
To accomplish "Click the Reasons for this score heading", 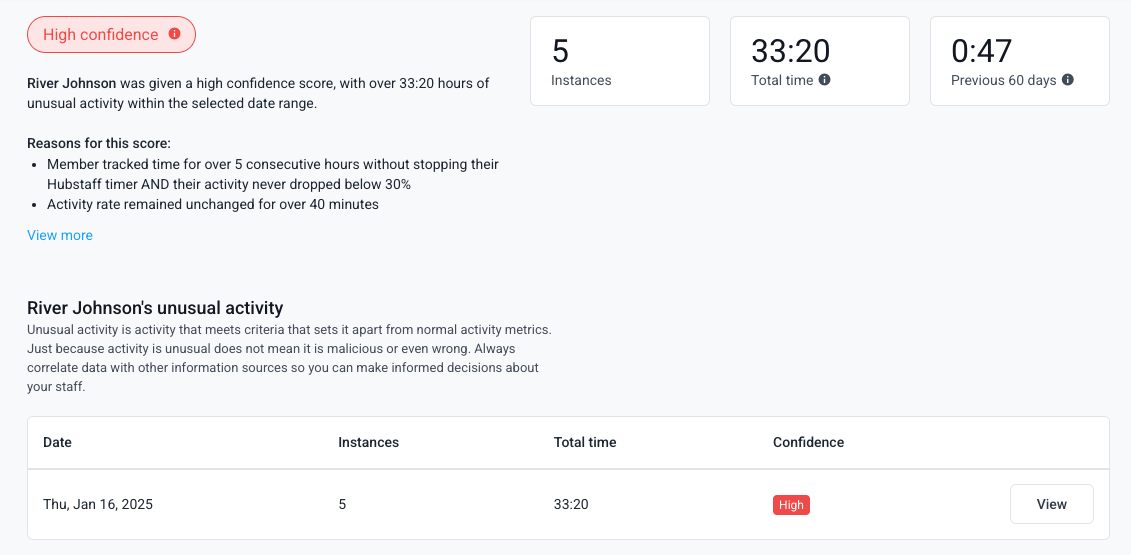I will (99, 143).
